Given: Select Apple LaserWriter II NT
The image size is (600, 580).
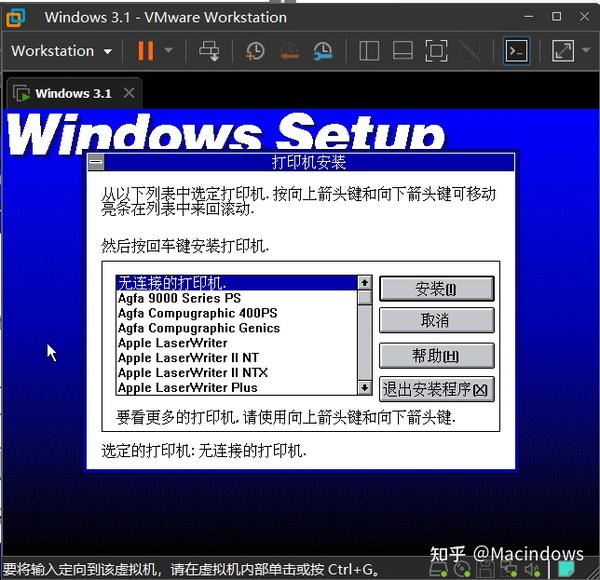Looking at the screenshot, I should coord(236,358).
